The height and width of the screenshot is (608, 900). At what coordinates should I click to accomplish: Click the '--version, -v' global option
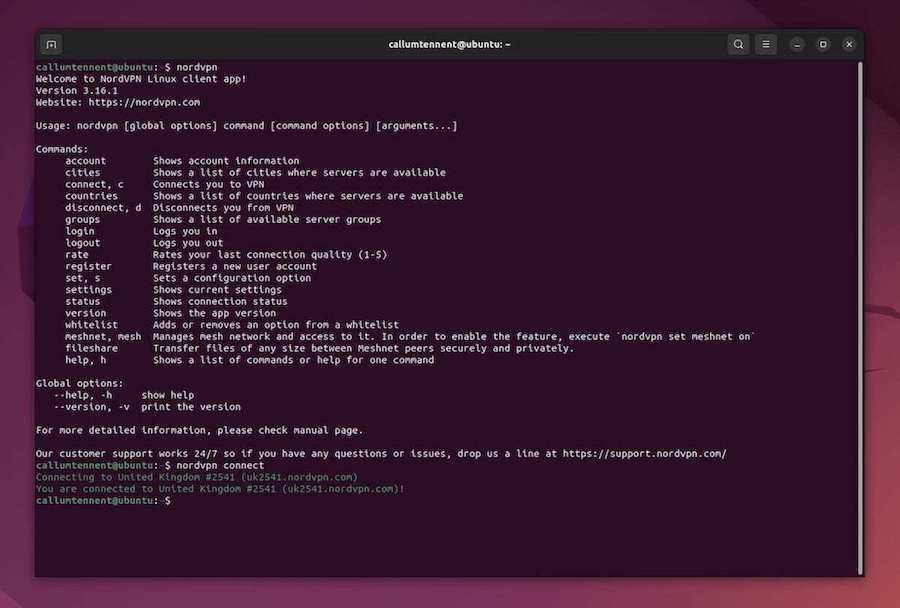pyautogui.click(x=91, y=406)
